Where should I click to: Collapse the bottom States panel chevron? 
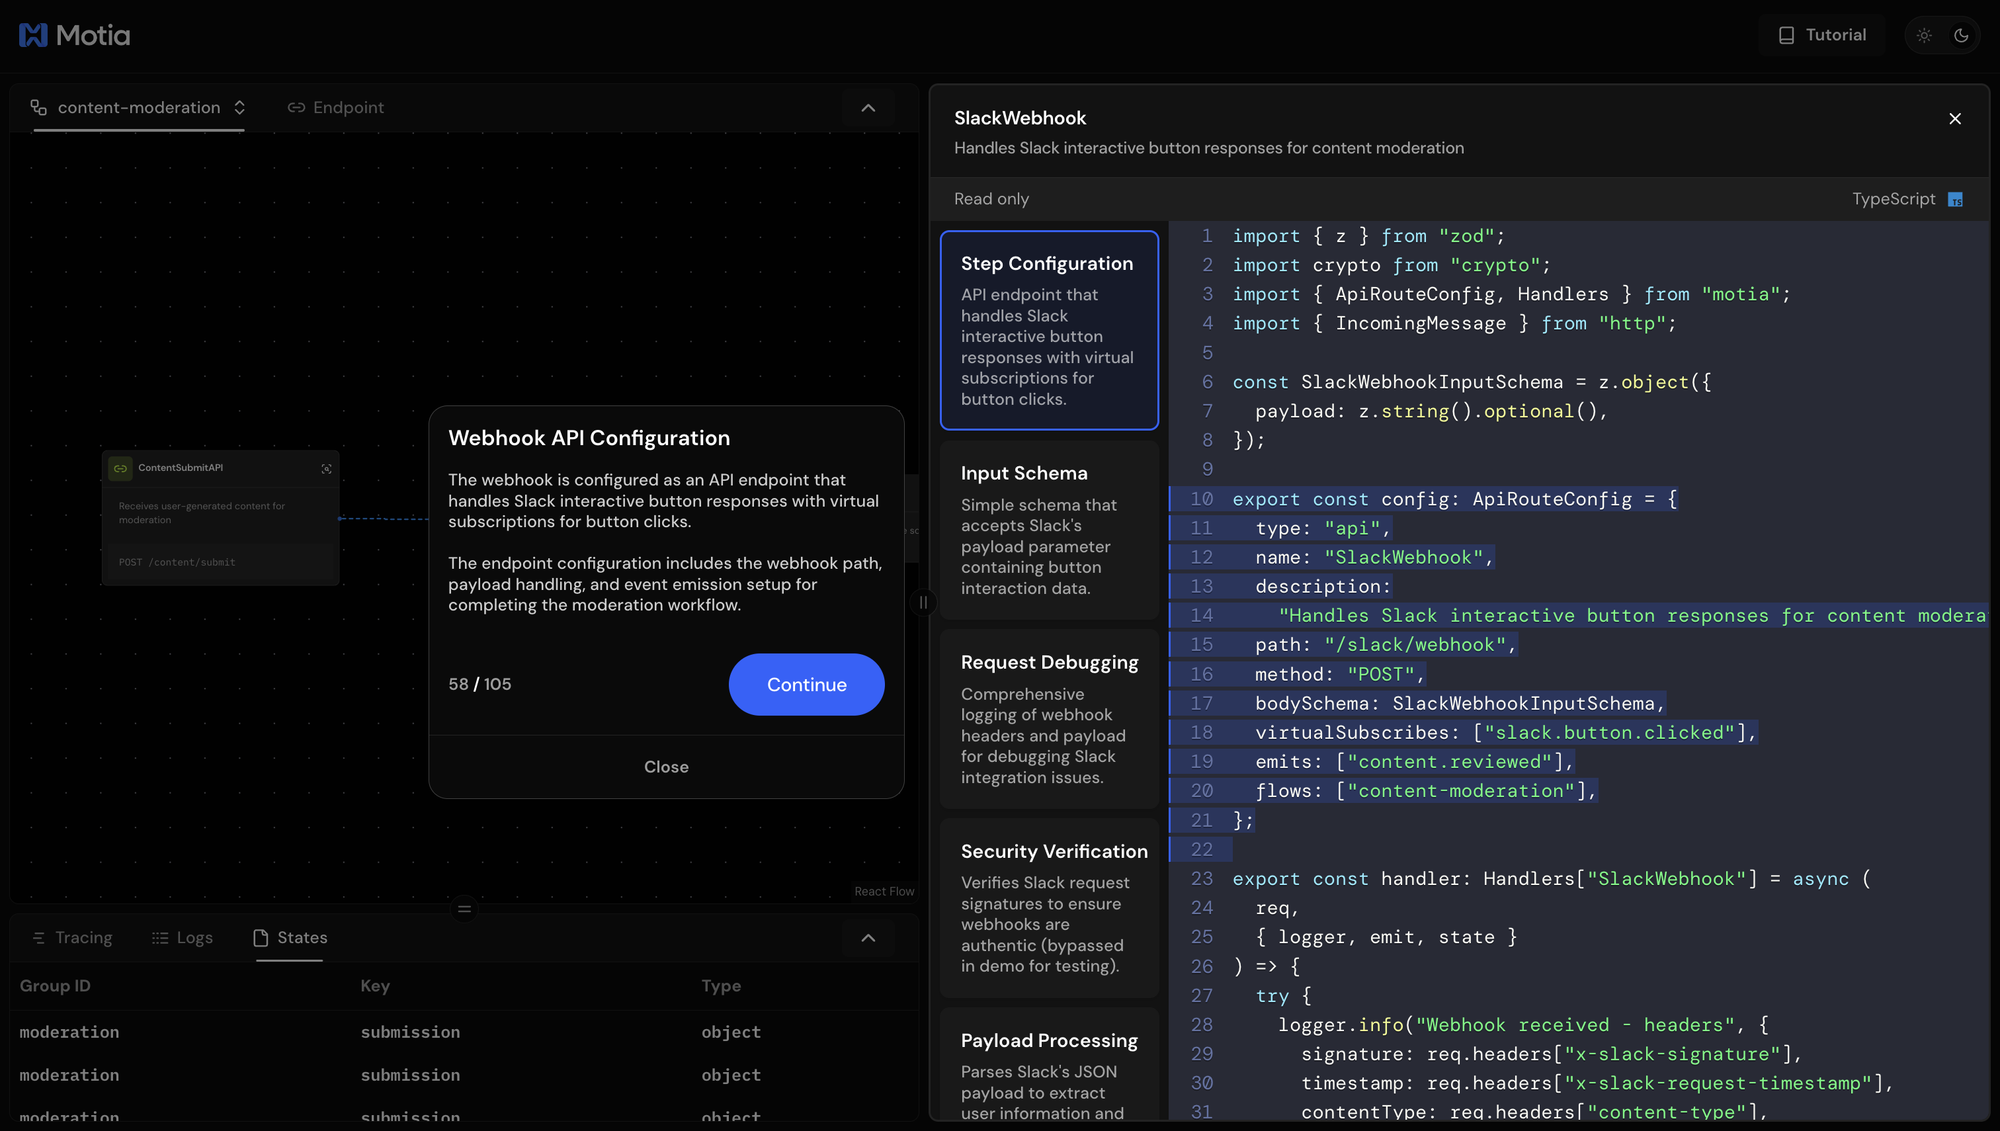click(868, 938)
